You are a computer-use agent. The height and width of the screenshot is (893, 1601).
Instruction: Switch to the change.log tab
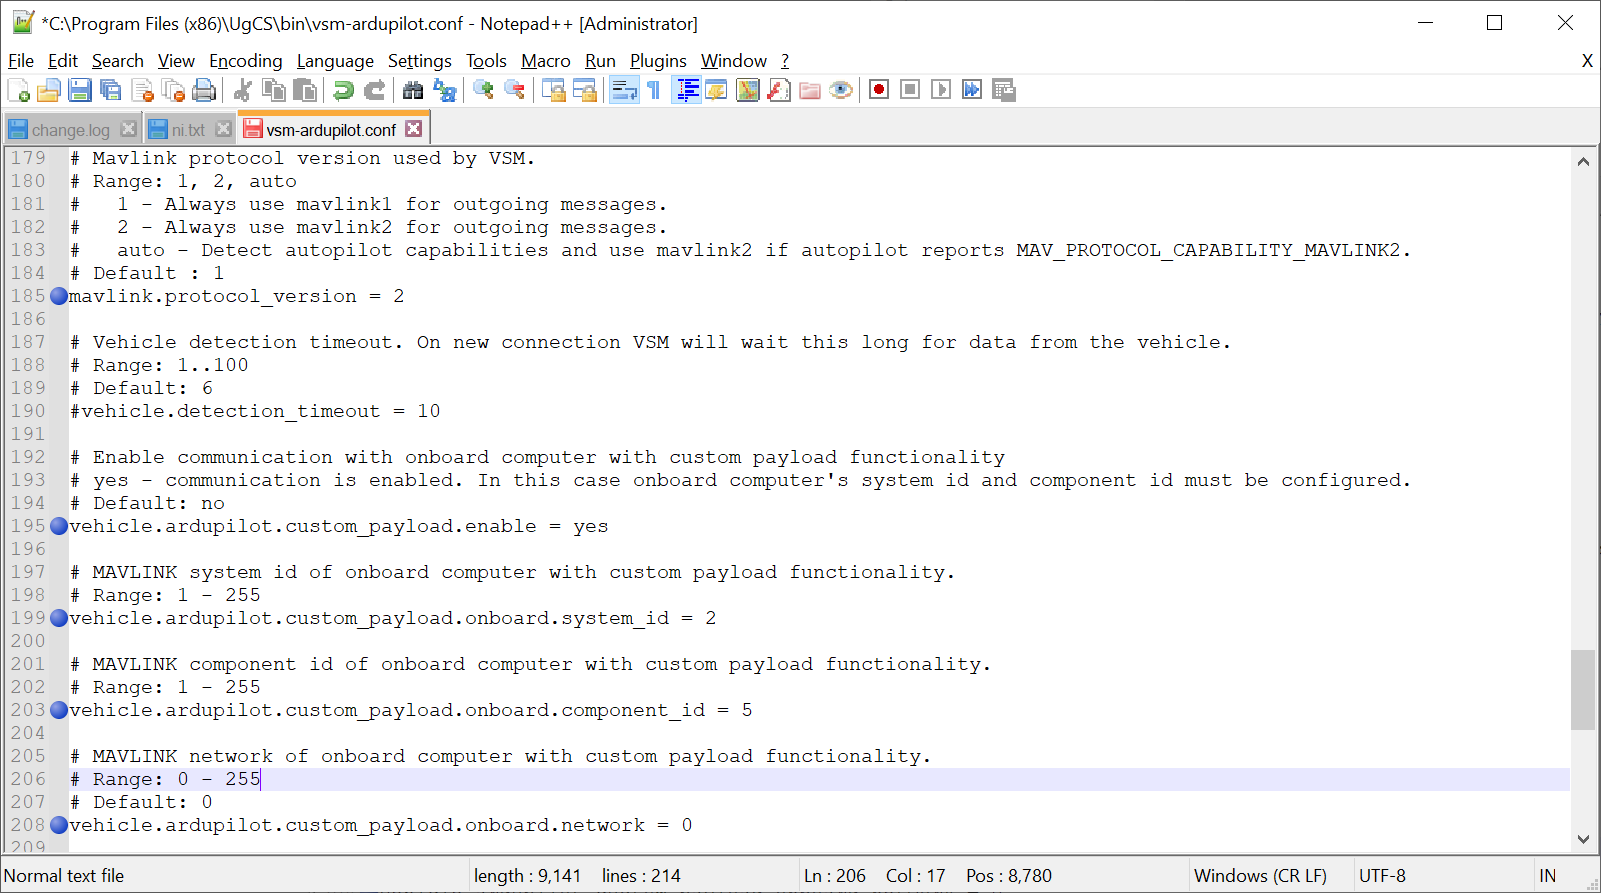(70, 130)
